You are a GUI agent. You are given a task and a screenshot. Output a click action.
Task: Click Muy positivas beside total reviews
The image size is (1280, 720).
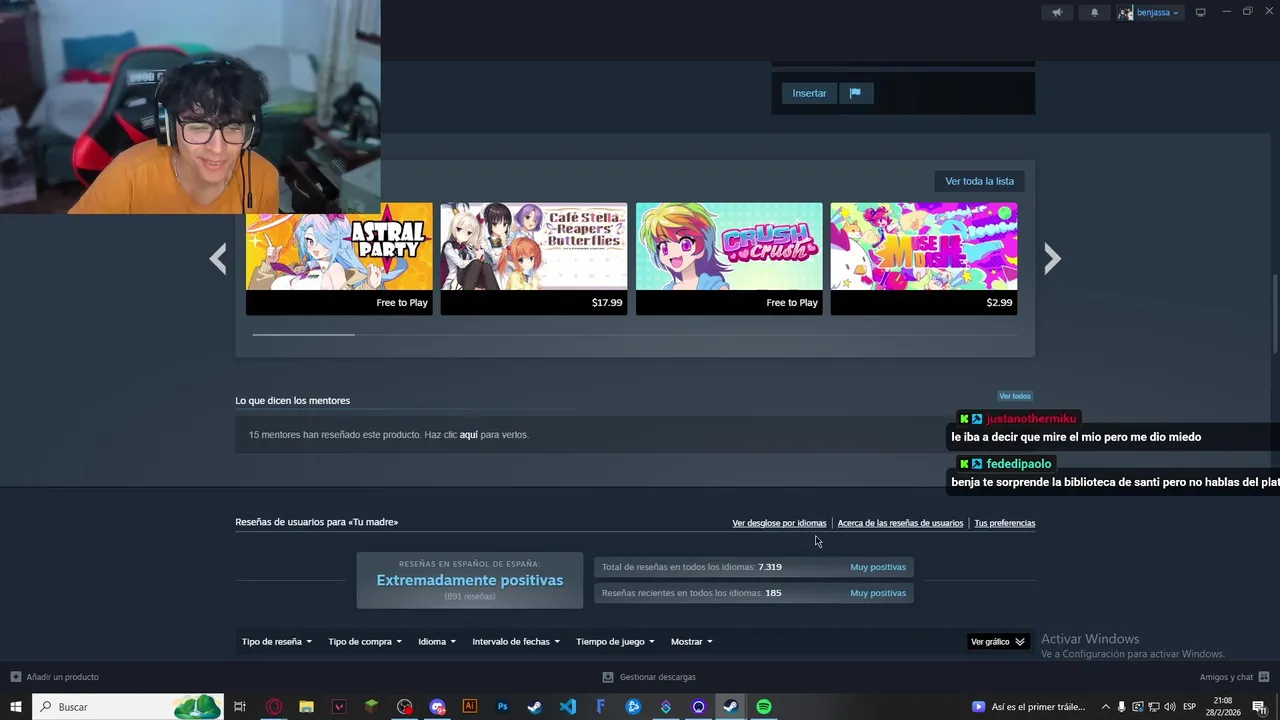[878, 567]
